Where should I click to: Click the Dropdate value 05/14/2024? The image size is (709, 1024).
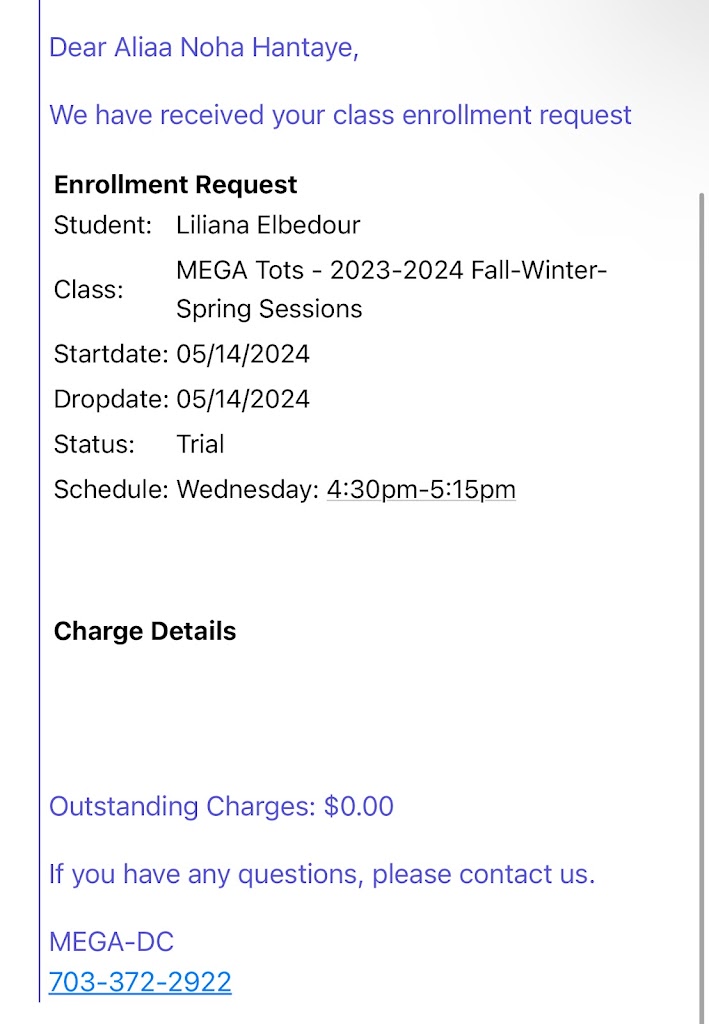[243, 399]
